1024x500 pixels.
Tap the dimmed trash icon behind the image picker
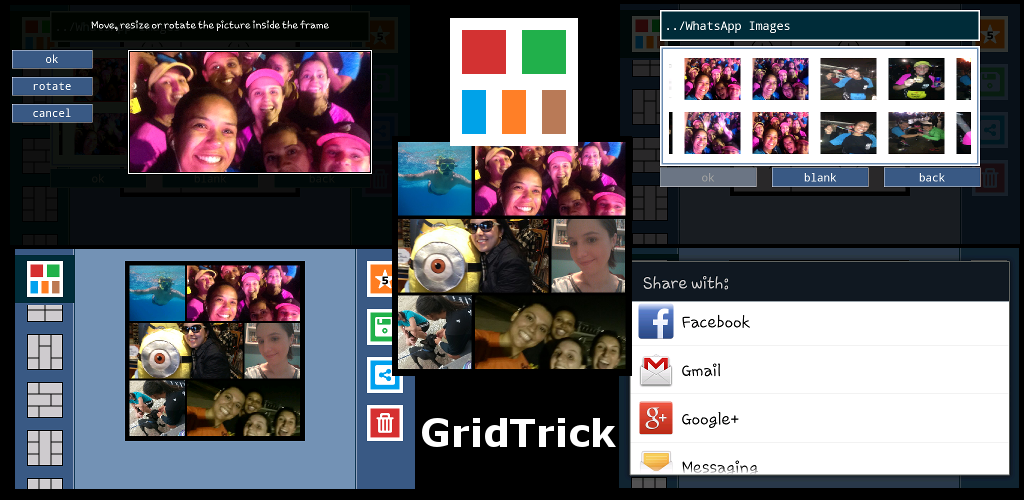pos(991,178)
